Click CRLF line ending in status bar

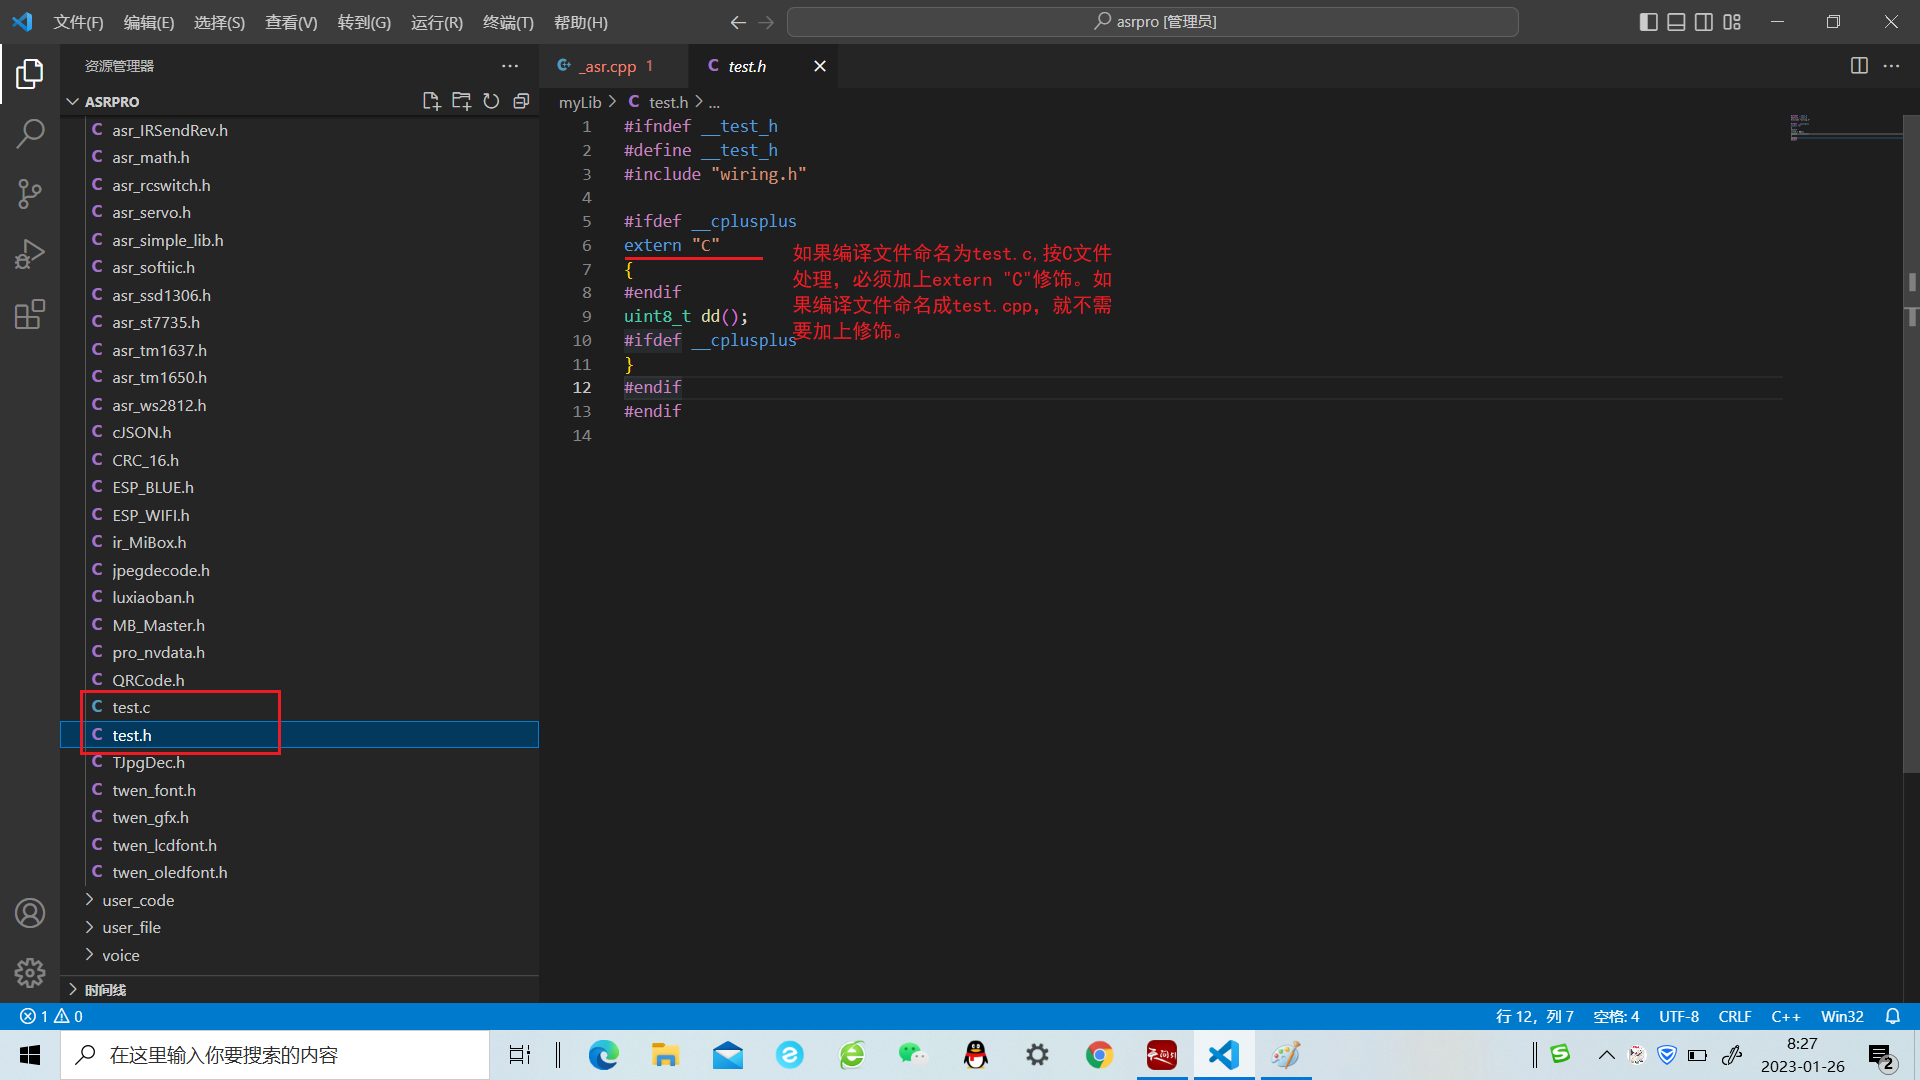point(1734,1016)
